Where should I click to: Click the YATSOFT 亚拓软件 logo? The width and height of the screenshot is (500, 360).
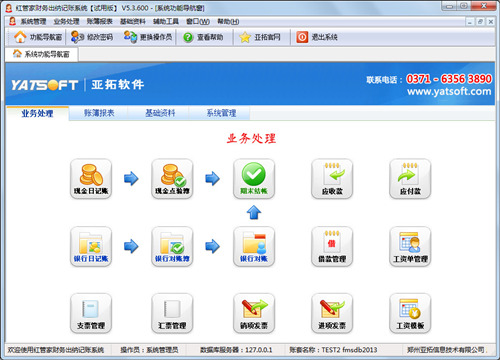[x=77, y=85]
